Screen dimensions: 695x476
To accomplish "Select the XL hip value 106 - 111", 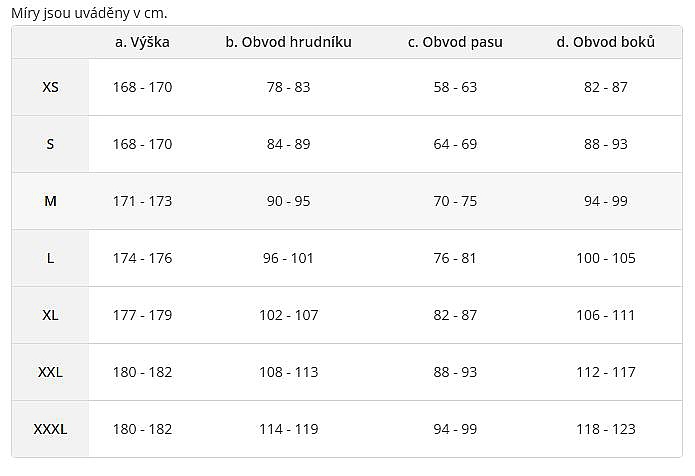I will click(x=605, y=315).
